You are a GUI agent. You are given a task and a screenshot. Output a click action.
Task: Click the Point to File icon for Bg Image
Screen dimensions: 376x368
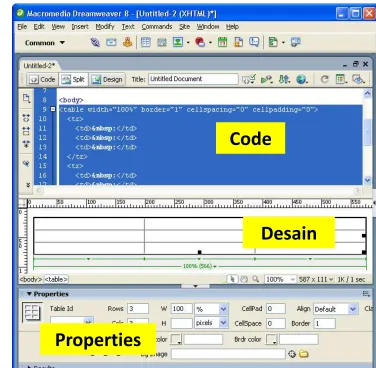pyautogui.click(x=292, y=354)
